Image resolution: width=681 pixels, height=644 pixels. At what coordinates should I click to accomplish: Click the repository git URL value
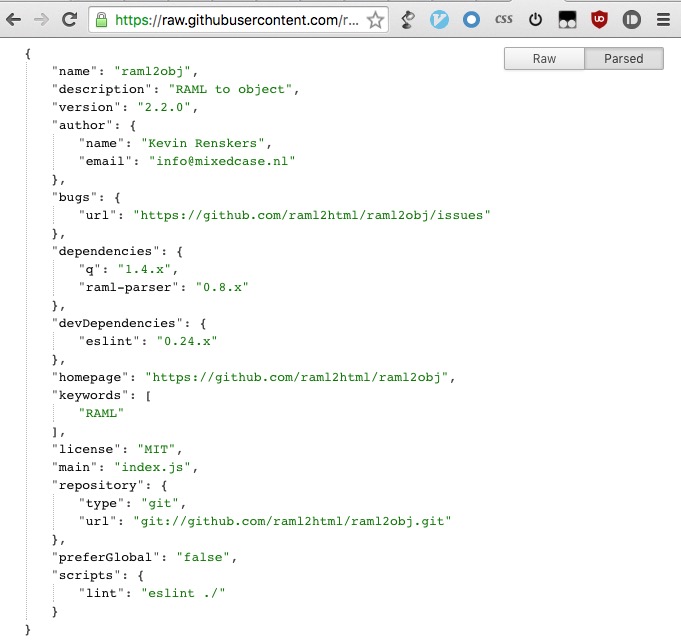[292, 520]
